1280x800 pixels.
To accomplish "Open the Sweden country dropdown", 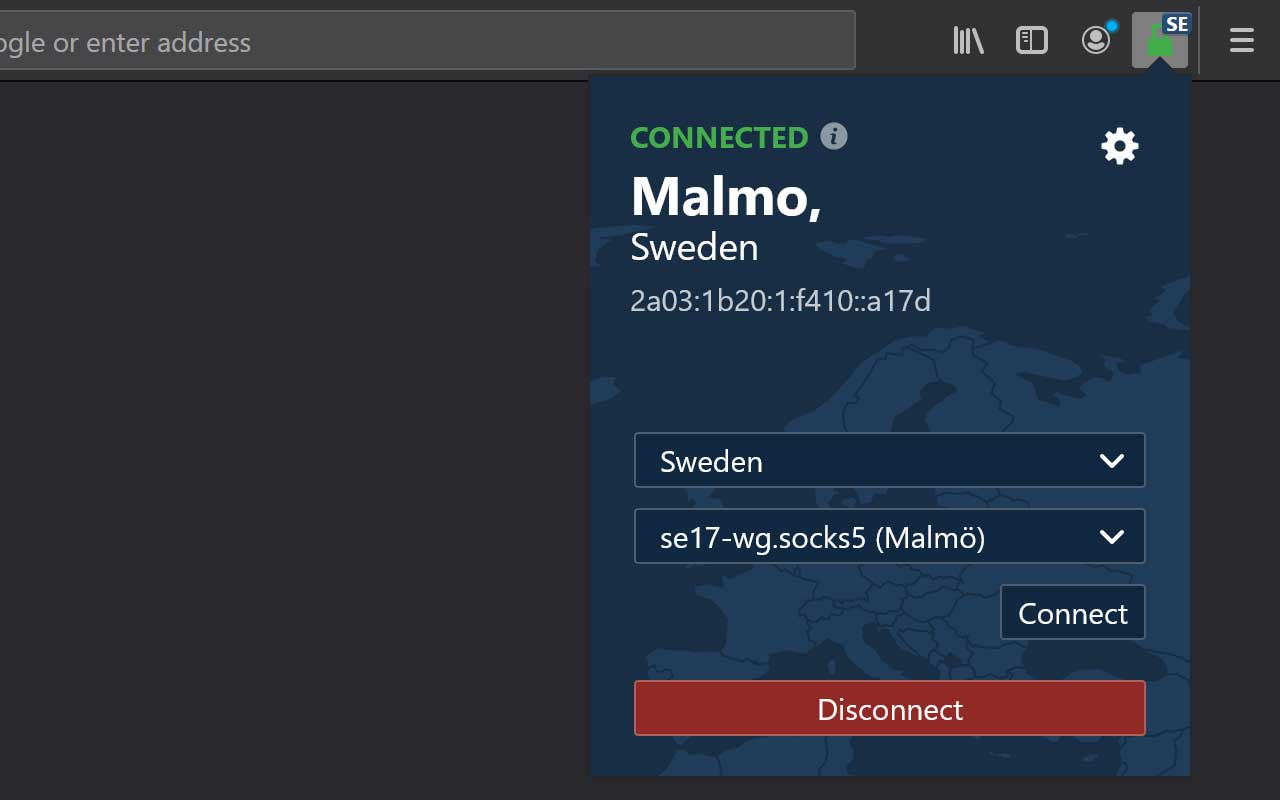I will tap(890, 460).
